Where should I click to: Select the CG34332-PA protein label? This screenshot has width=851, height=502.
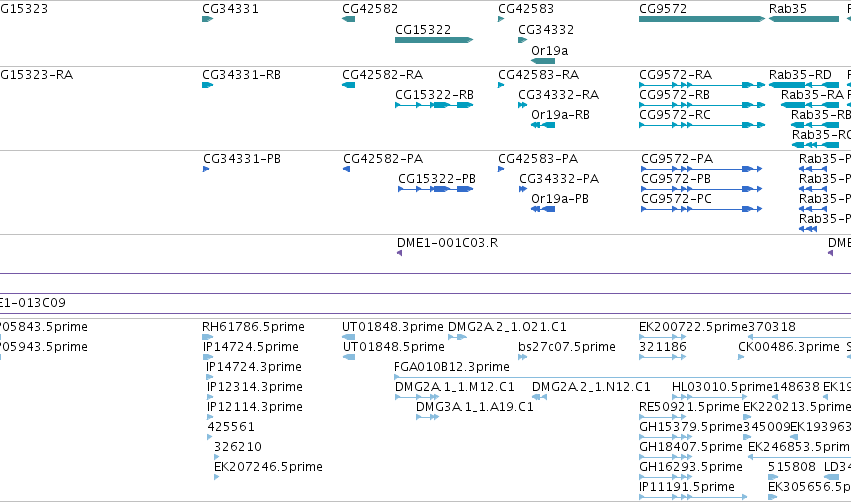point(559,179)
